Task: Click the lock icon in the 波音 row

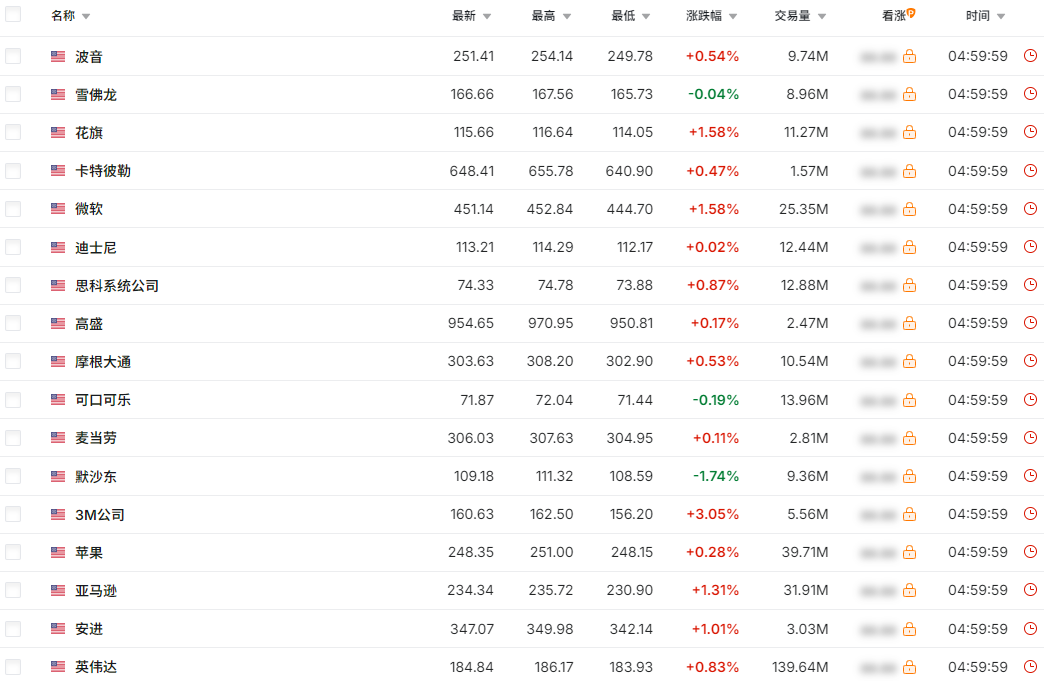Action: (909, 57)
